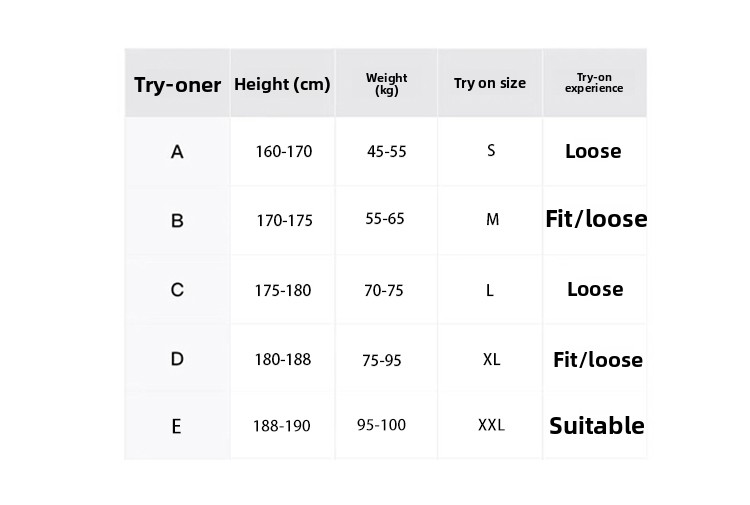This screenshot has height=505, width=750.
Task: Select try-oner D cell
Action: (177, 359)
